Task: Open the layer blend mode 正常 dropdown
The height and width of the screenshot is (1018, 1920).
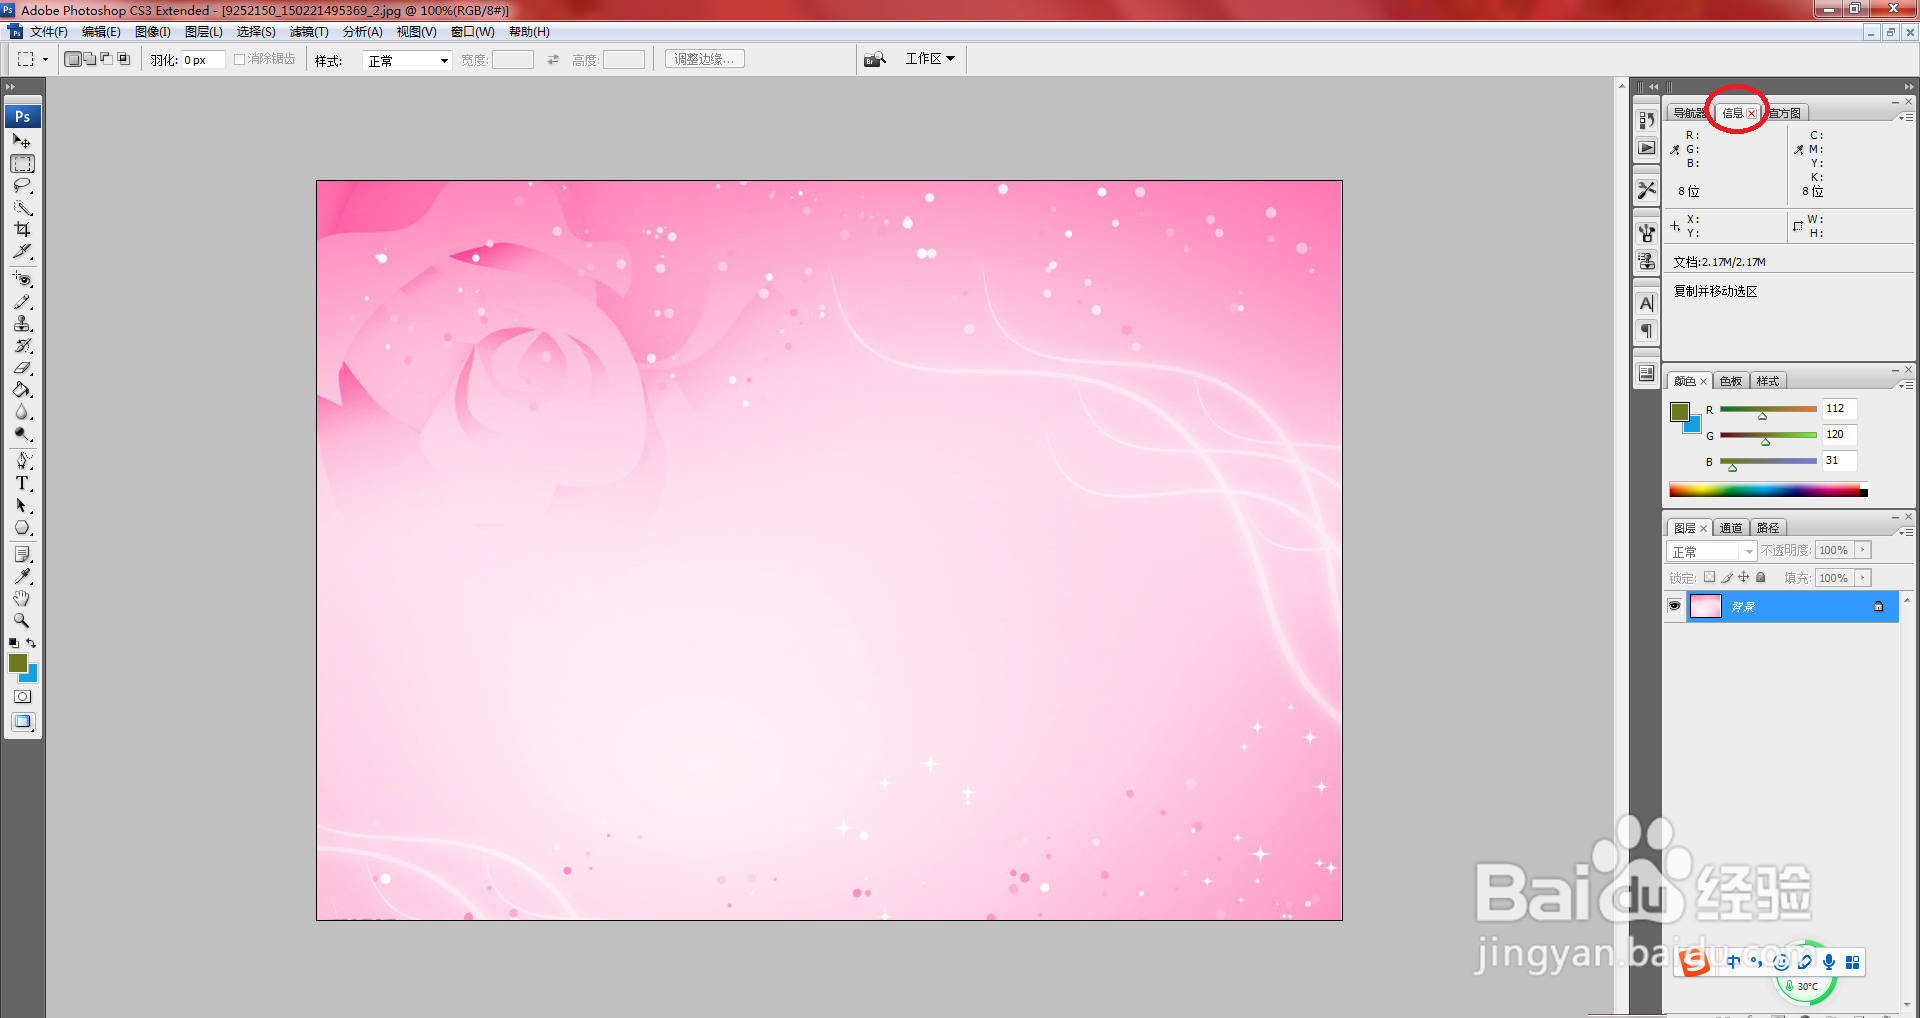Action: coord(1712,551)
